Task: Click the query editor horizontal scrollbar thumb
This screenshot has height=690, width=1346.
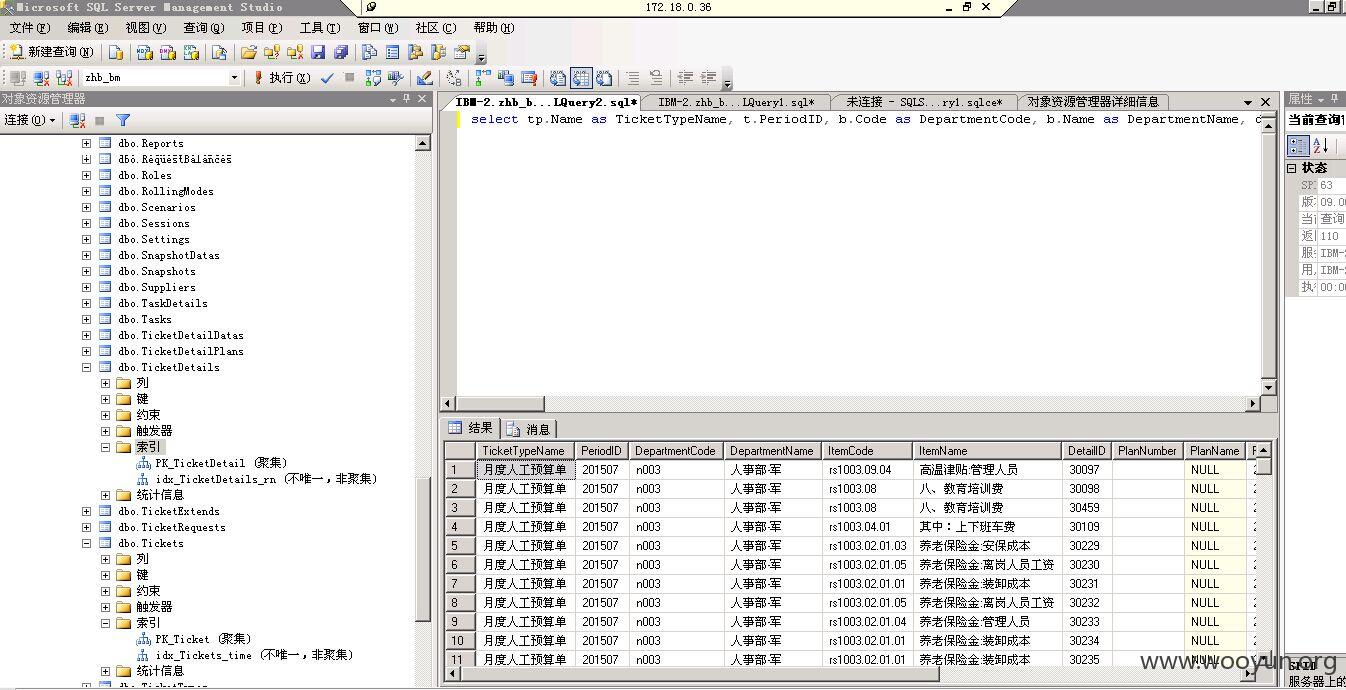Action: click(x=500, y=403)
